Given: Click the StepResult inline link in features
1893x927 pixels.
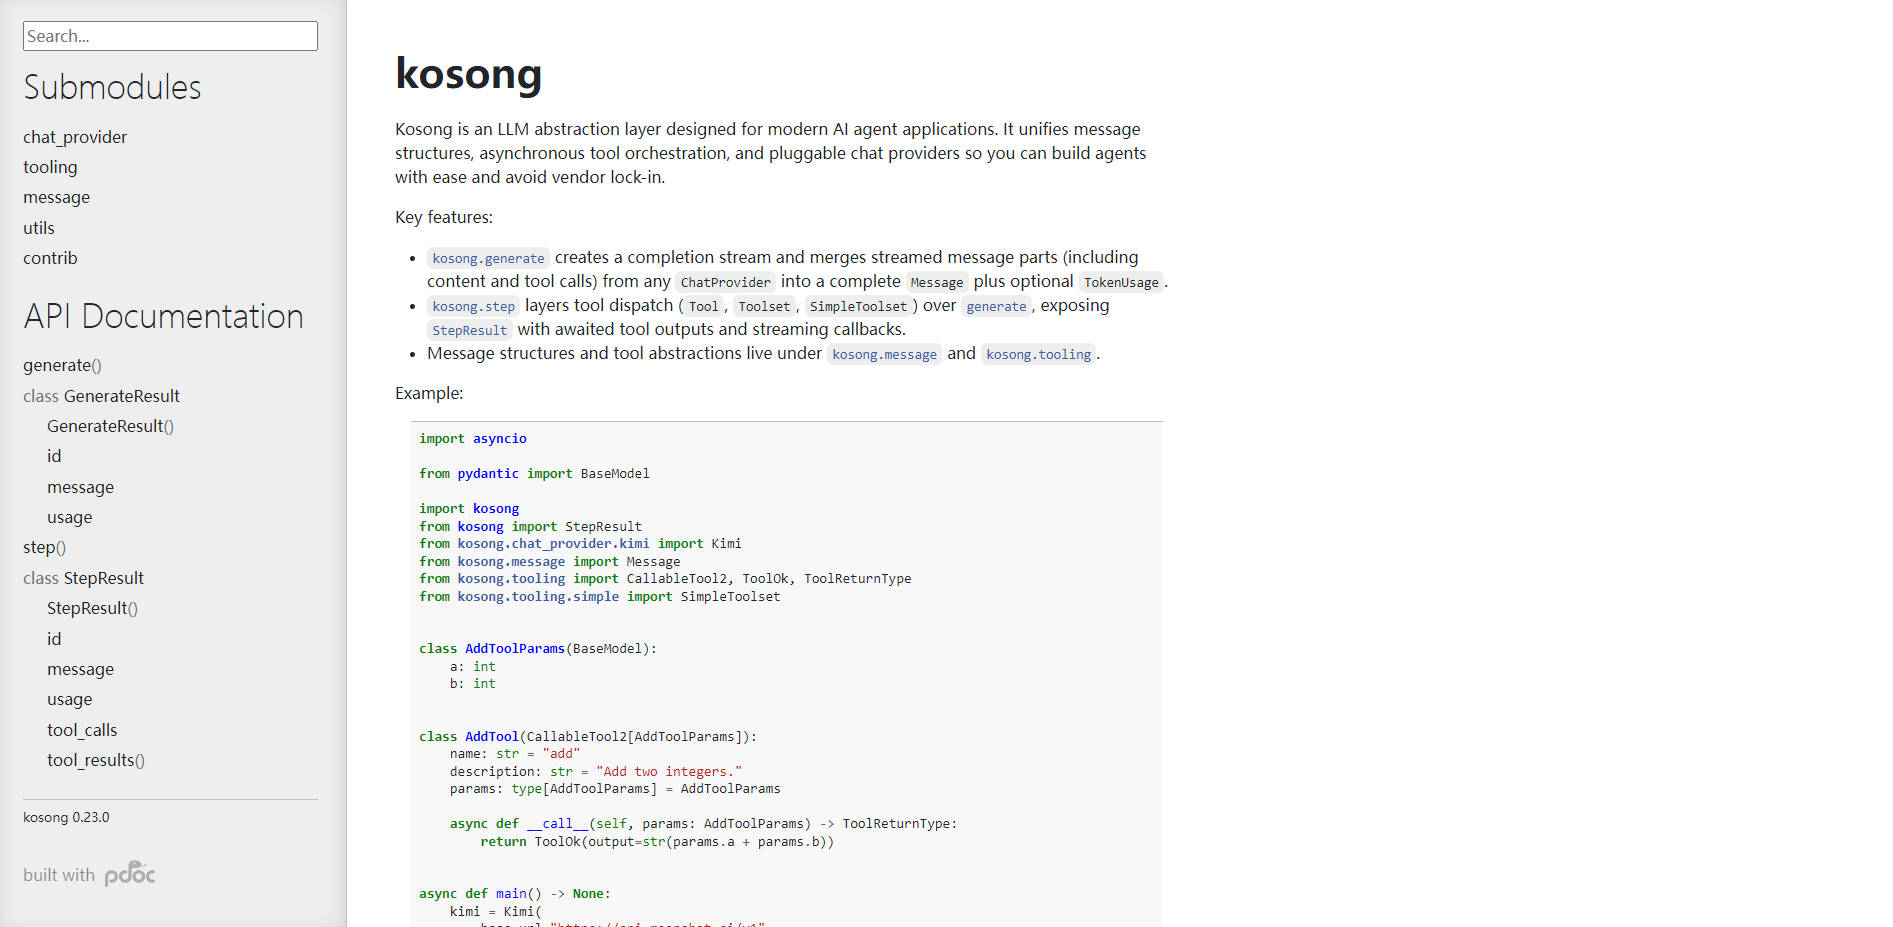Looking at the screenshot, I should tap(469, 330).
